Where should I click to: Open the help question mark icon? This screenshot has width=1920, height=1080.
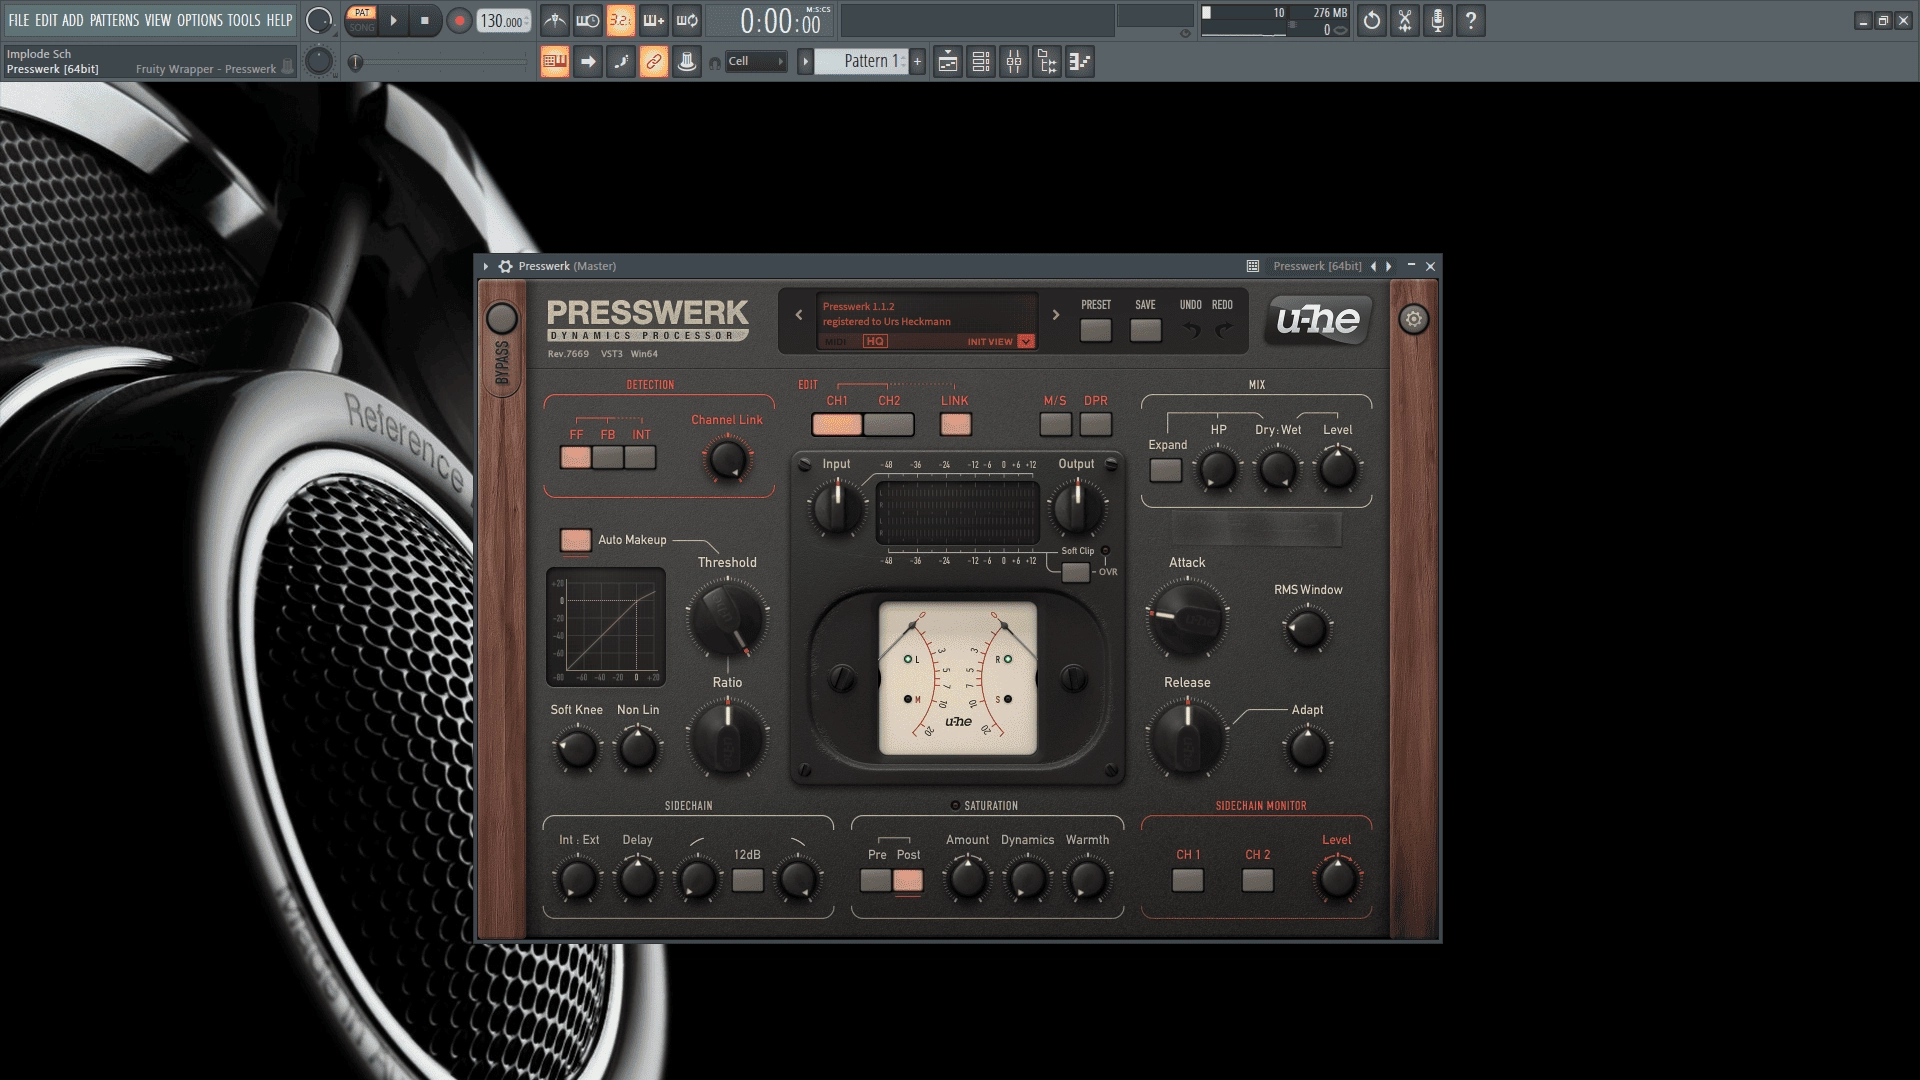[1471, 20]
